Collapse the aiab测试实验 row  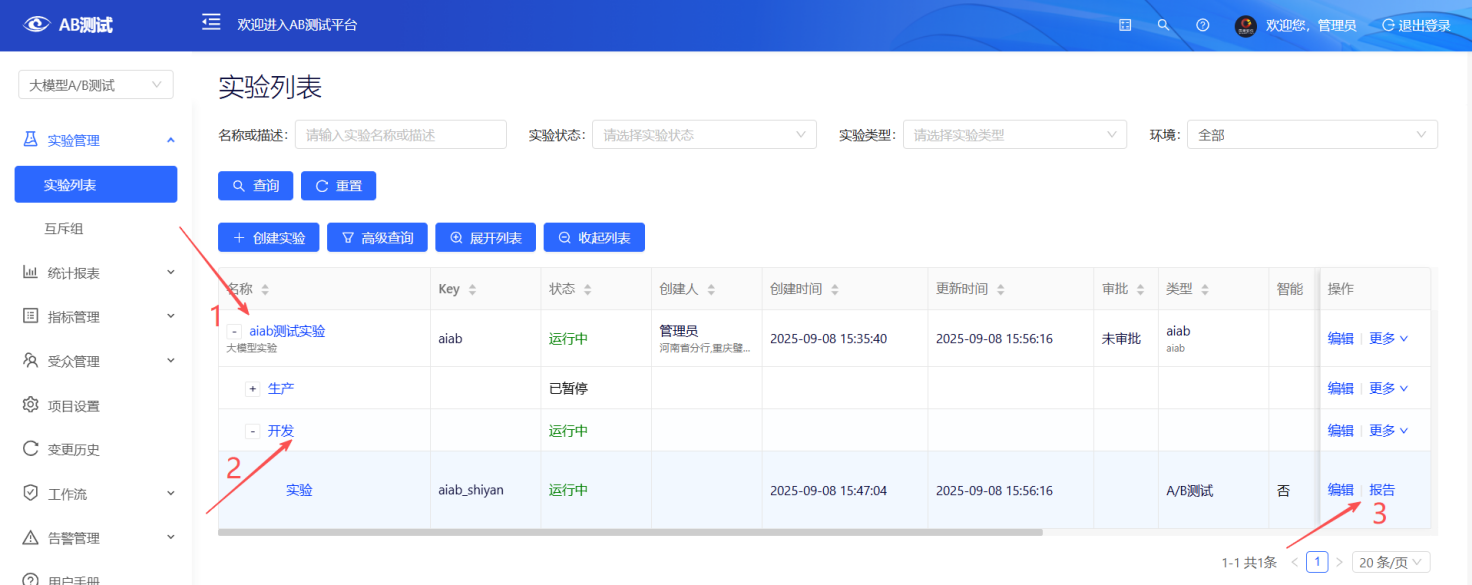click(234, 331)
